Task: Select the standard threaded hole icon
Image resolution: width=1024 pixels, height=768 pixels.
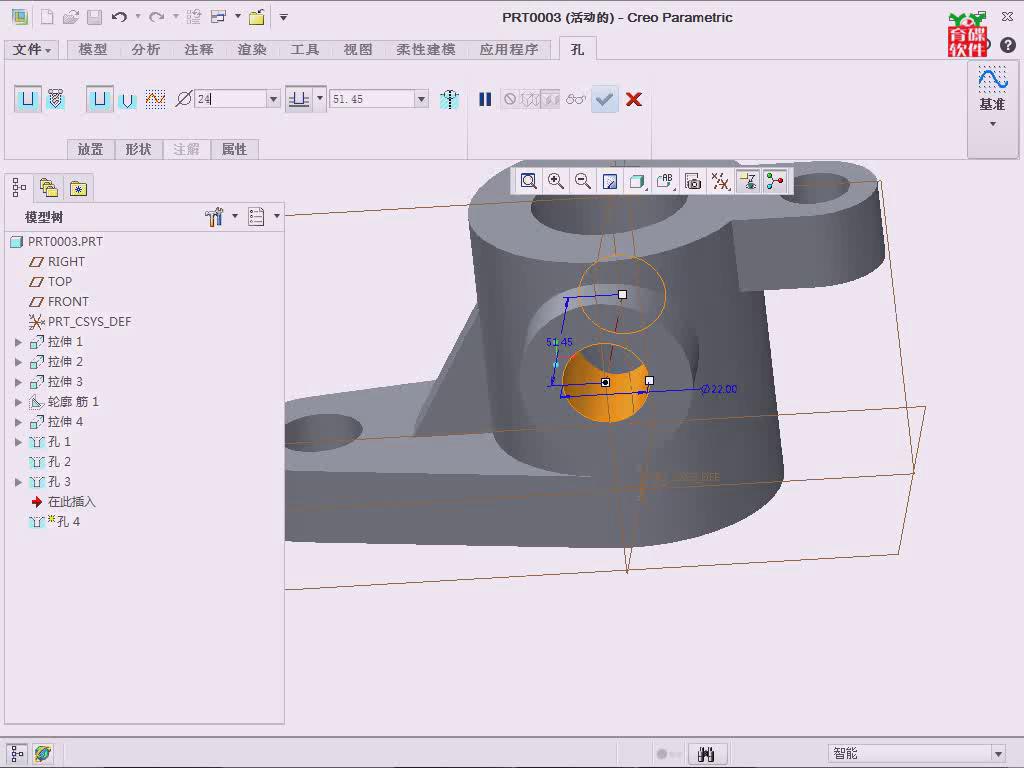Action: point(56,99)
